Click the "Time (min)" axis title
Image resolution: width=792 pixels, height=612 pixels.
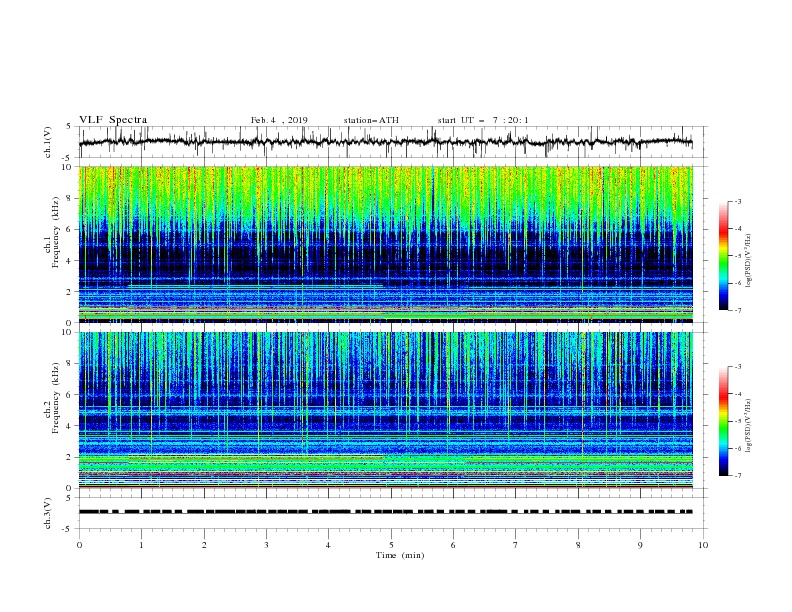click(400, 555)
